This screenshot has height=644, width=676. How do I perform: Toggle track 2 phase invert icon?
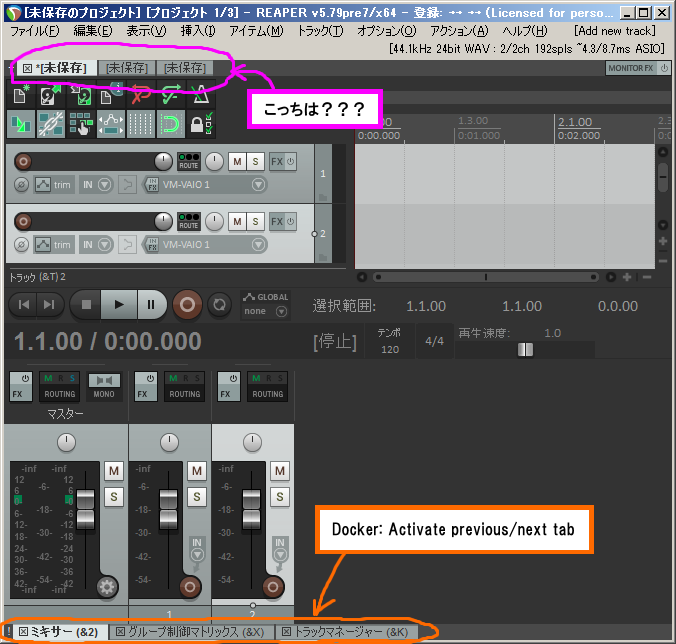click(21, 245)
